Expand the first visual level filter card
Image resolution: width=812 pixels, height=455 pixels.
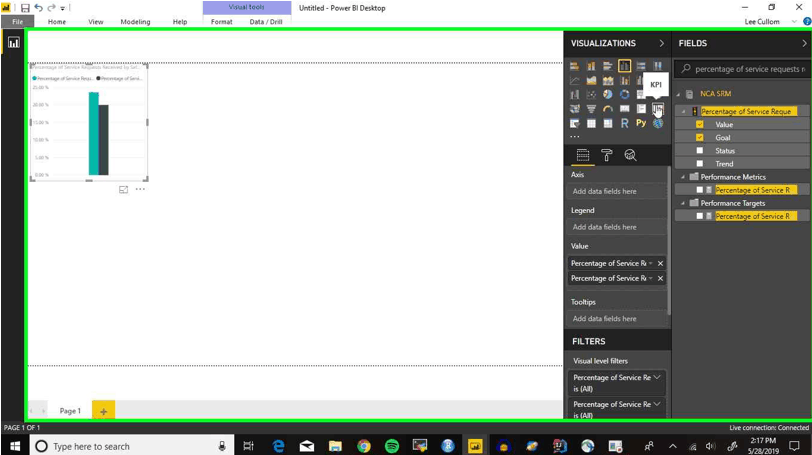[657, 377]
